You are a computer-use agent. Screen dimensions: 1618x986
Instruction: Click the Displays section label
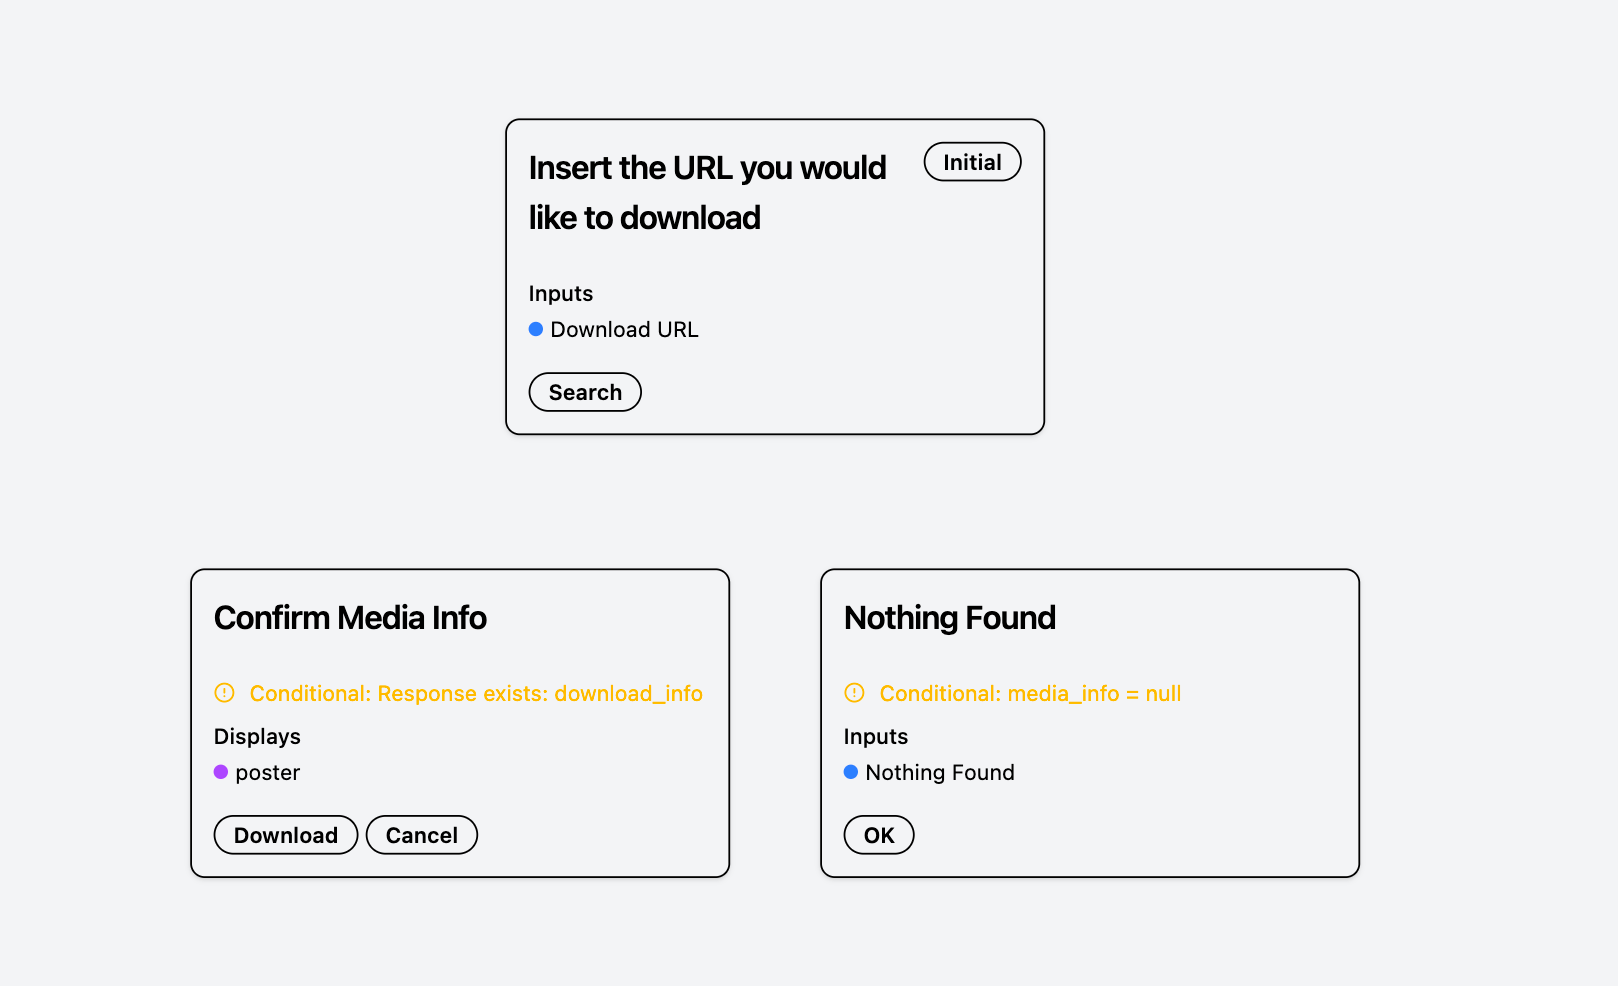[x=257, y=737]
